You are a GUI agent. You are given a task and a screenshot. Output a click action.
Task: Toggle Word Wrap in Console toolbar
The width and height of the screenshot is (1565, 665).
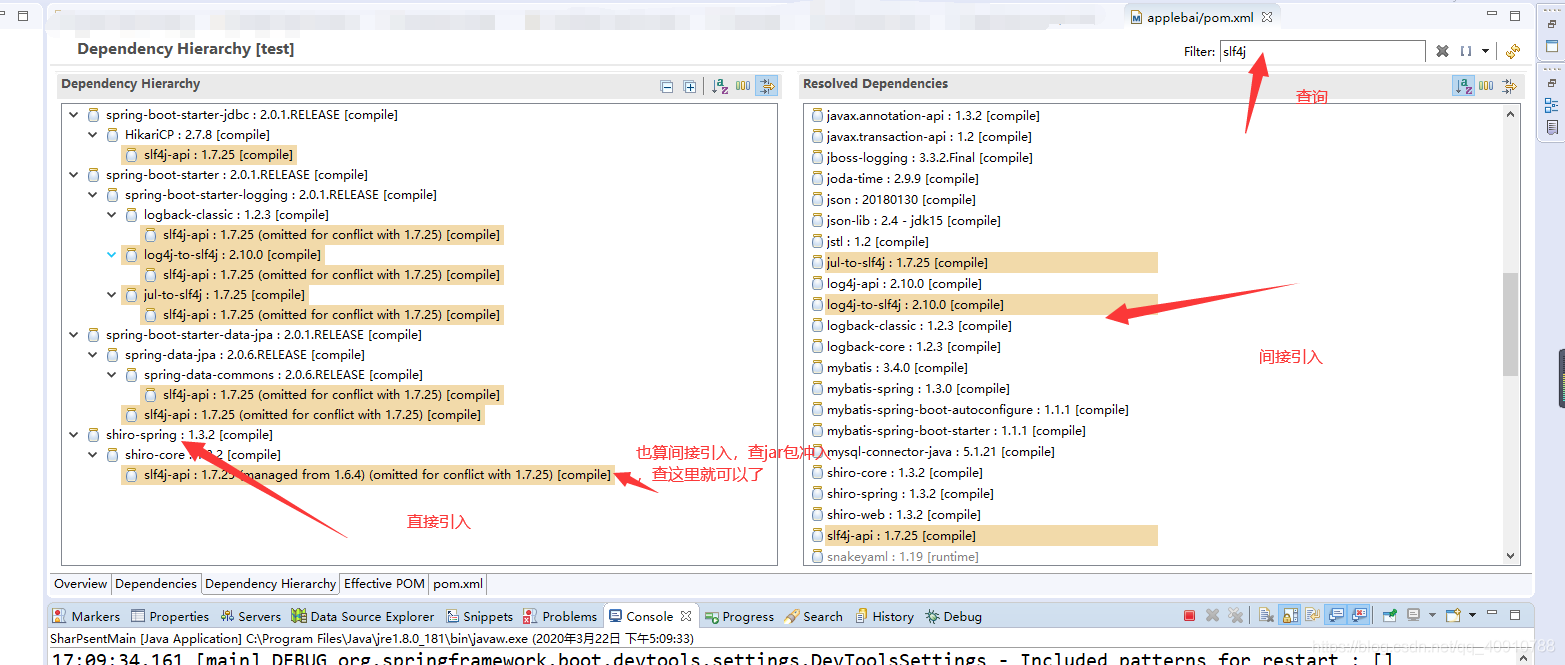click(x=1312, y=615)
